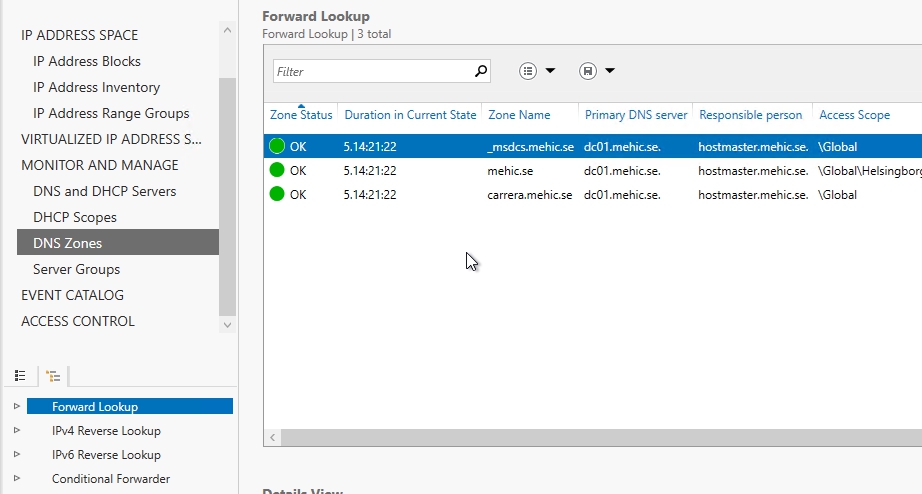Switch to the tree view tab icon
This screenshot has width=922, height=494.
[53, 376]
